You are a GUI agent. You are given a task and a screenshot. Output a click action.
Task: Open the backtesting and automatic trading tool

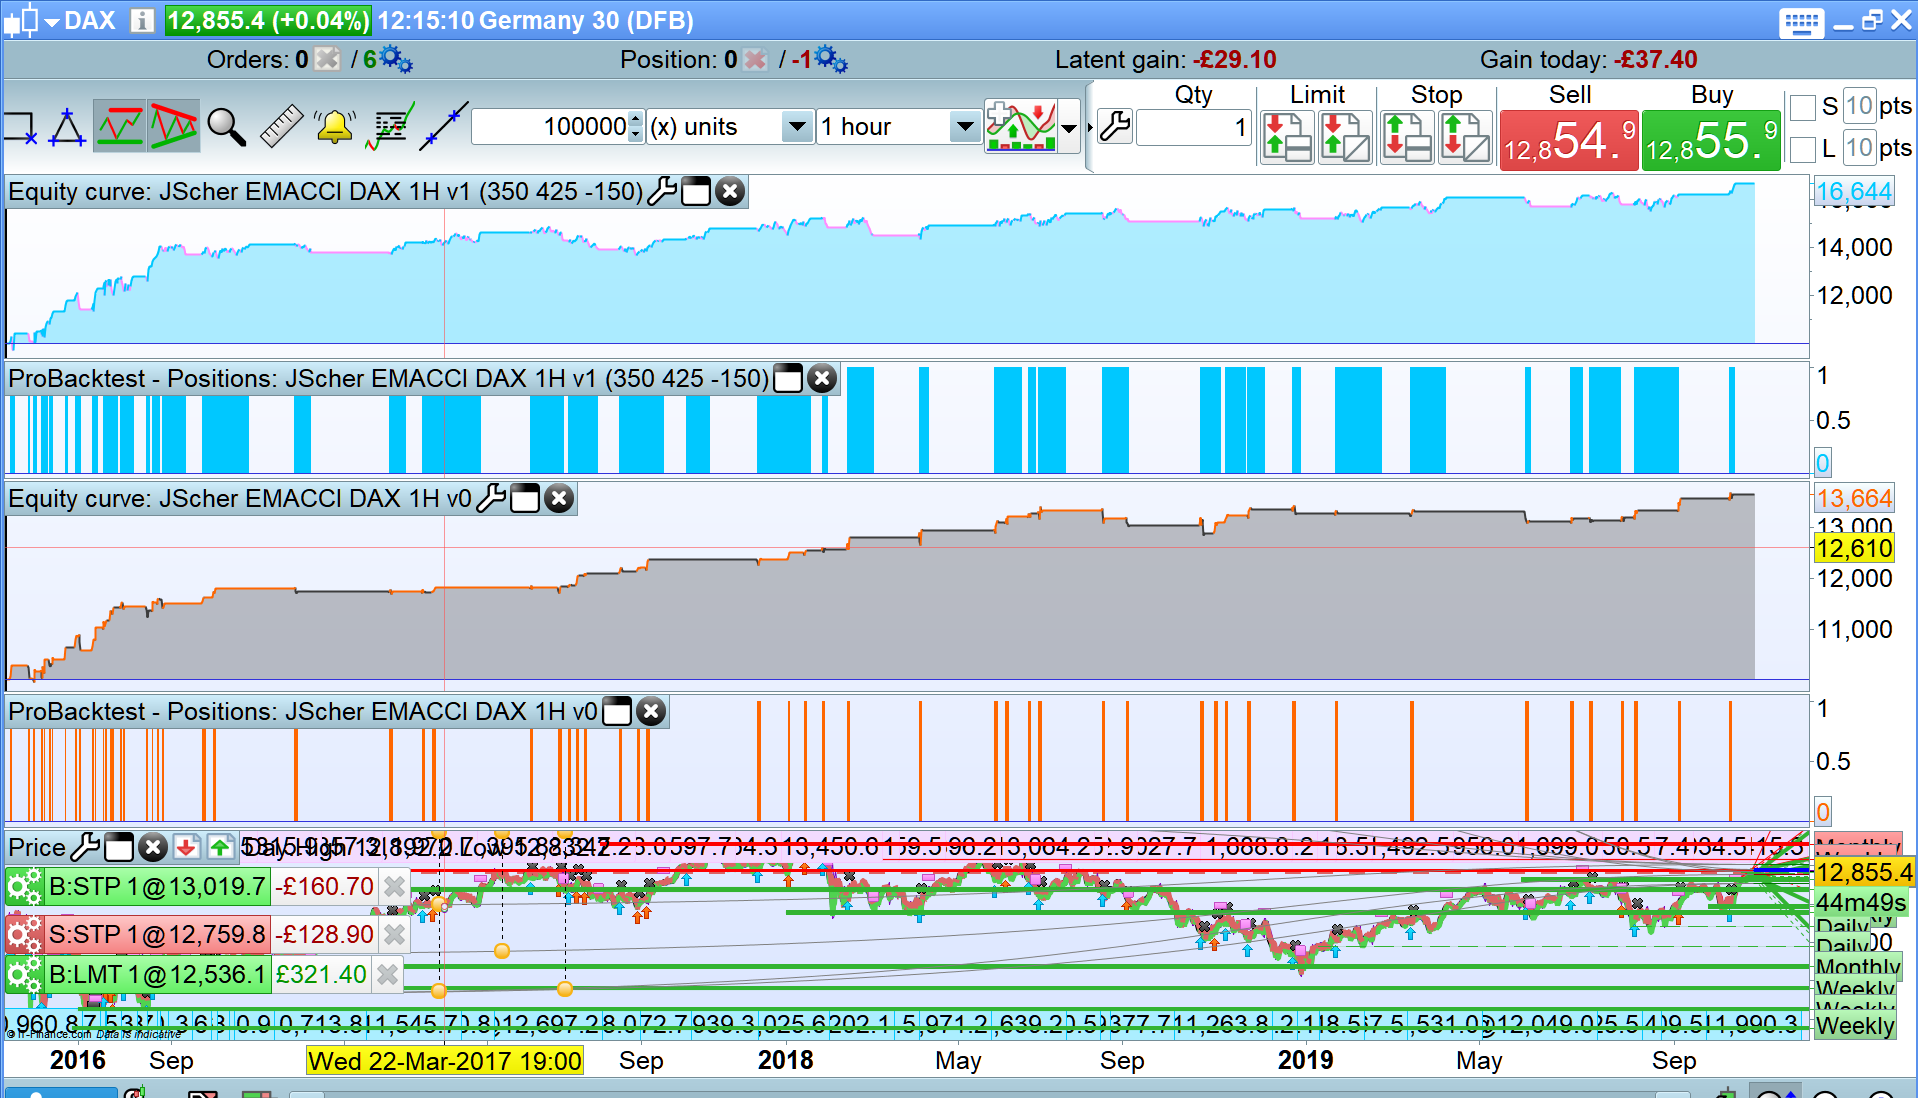(390, 127)
